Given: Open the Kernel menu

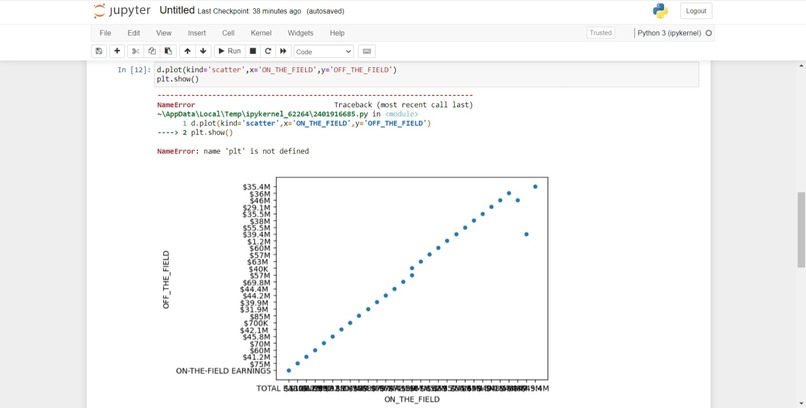Looking at the screenshot, I should 261,33.
